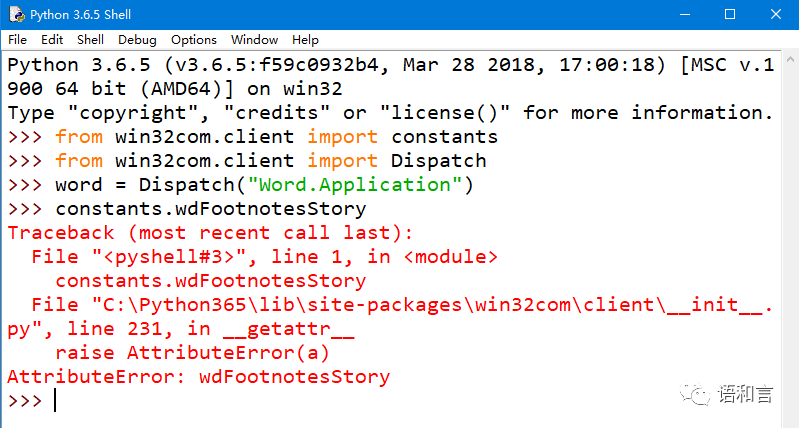
Task: Open the Shell menu
Action: (90, 40)
